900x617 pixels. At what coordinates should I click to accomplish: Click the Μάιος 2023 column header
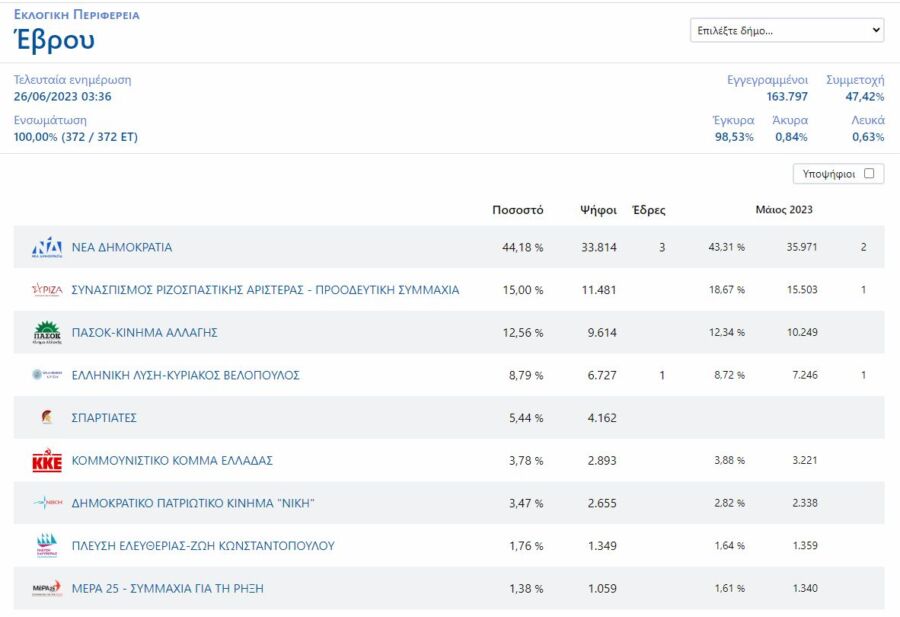[783, 210]
